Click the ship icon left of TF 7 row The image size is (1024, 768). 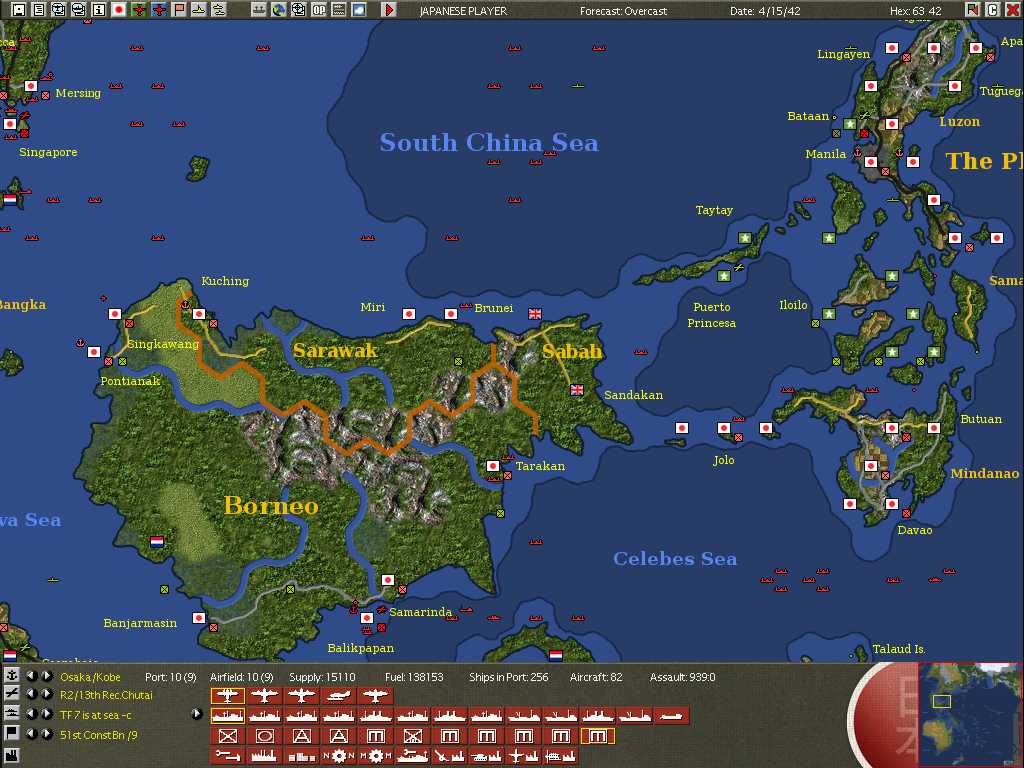pyautogui.click(x=11, y=714)
